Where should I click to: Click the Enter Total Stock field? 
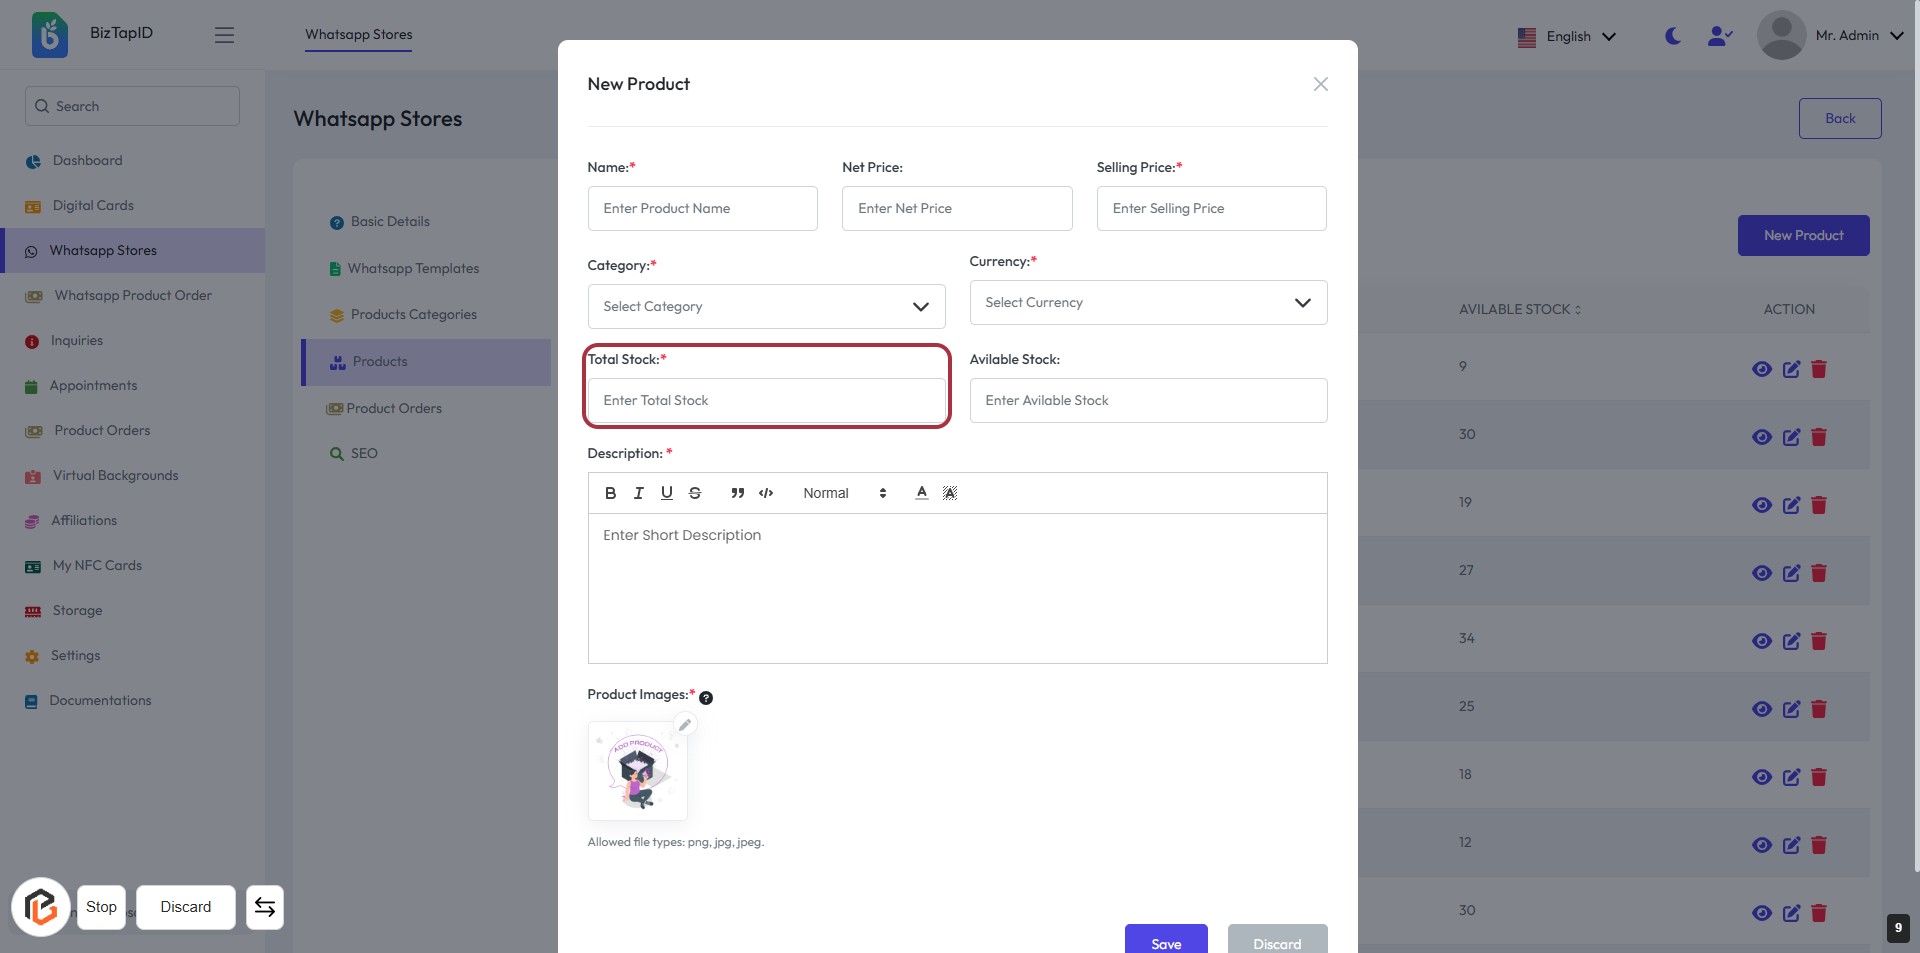point(766,401)
